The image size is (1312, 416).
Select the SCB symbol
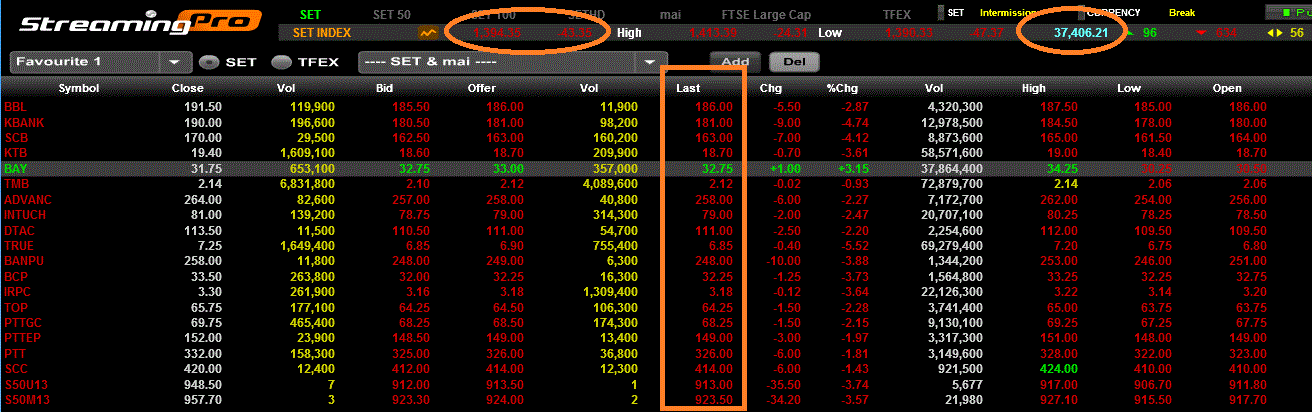click(16, 137)
